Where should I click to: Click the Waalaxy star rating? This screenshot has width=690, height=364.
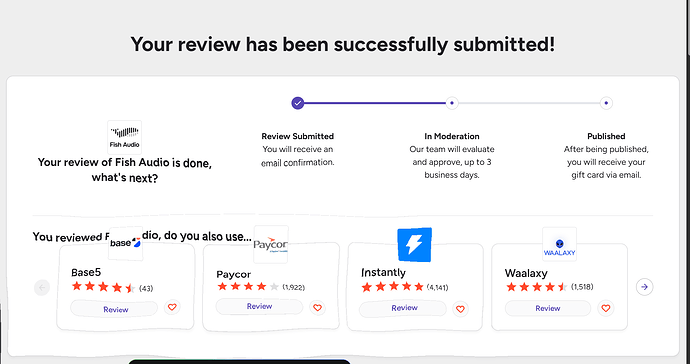point(536,287)
